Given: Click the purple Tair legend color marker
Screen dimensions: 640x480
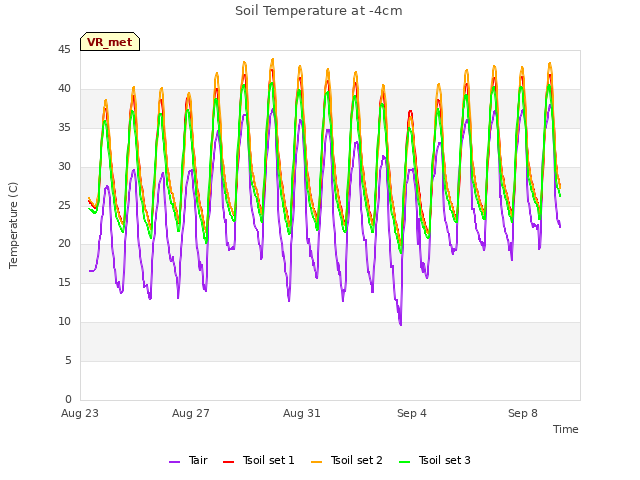Looking at the screenshot, I should coord(174,462).
